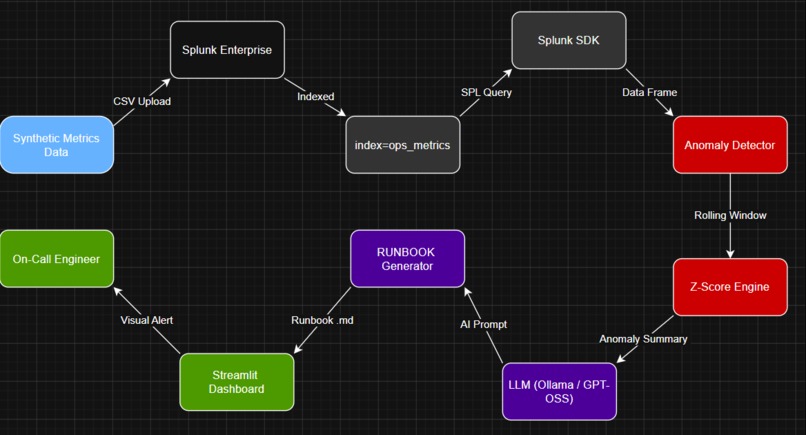Select the Runbook .md edge label
Image resolution: width=806 pixels, height=435 pixels.
point(322,320)
